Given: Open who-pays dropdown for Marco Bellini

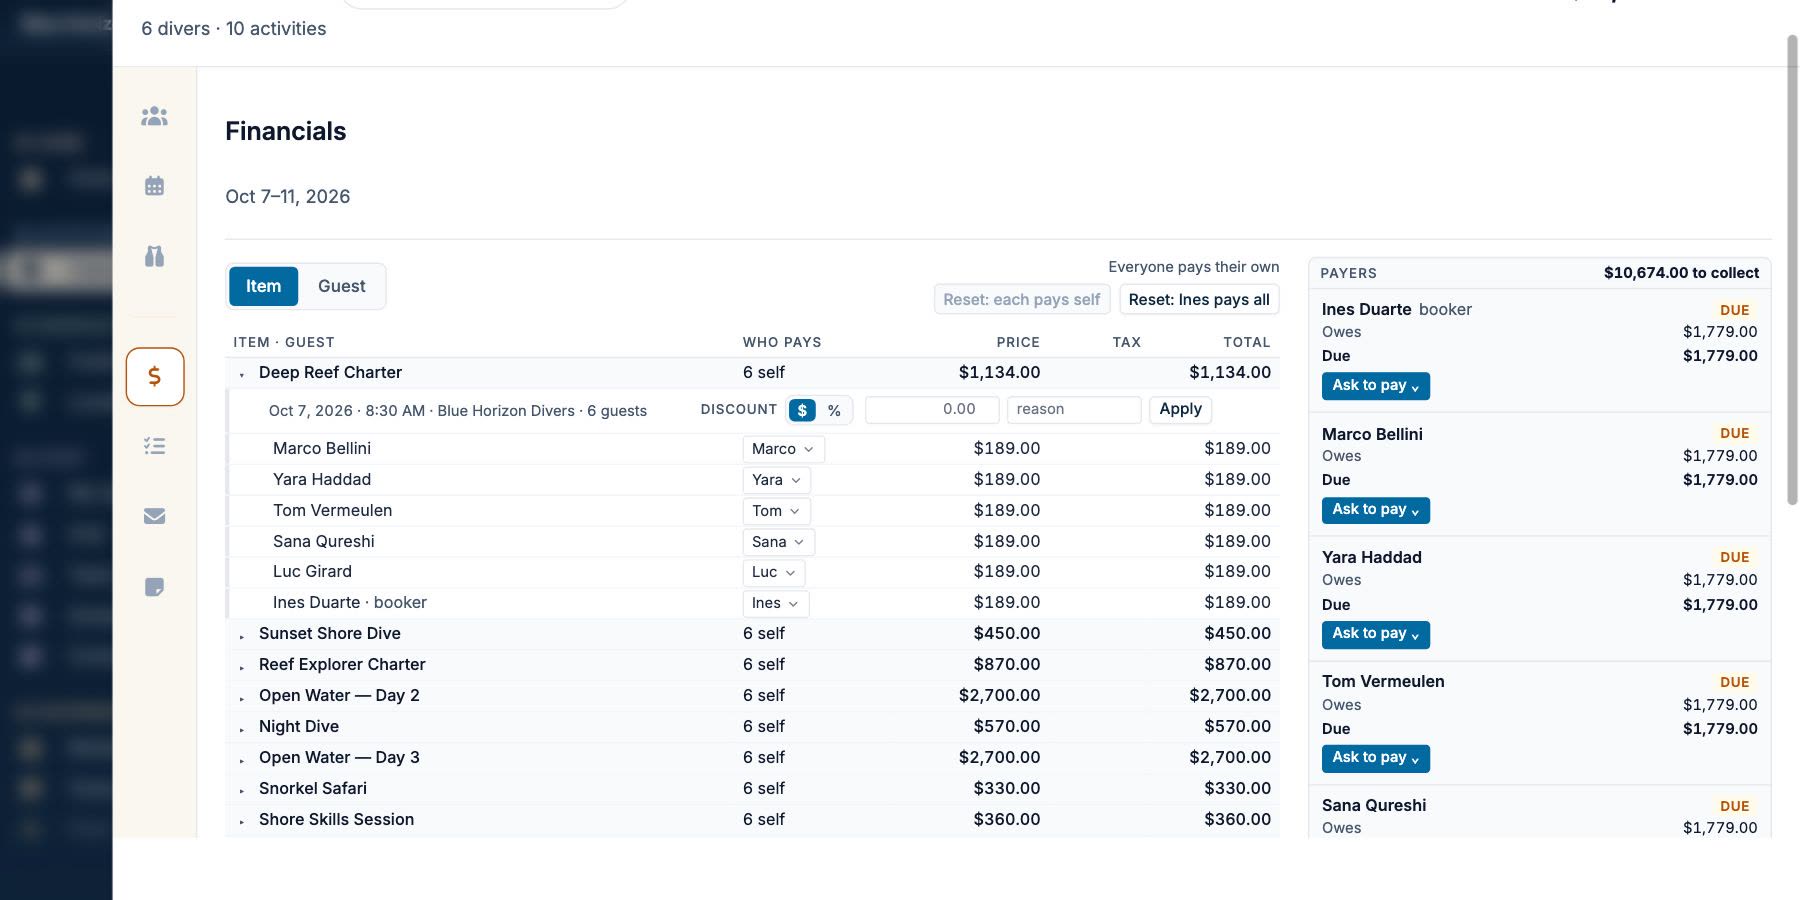Looking at the screenshot, I should tap(783, 449).
